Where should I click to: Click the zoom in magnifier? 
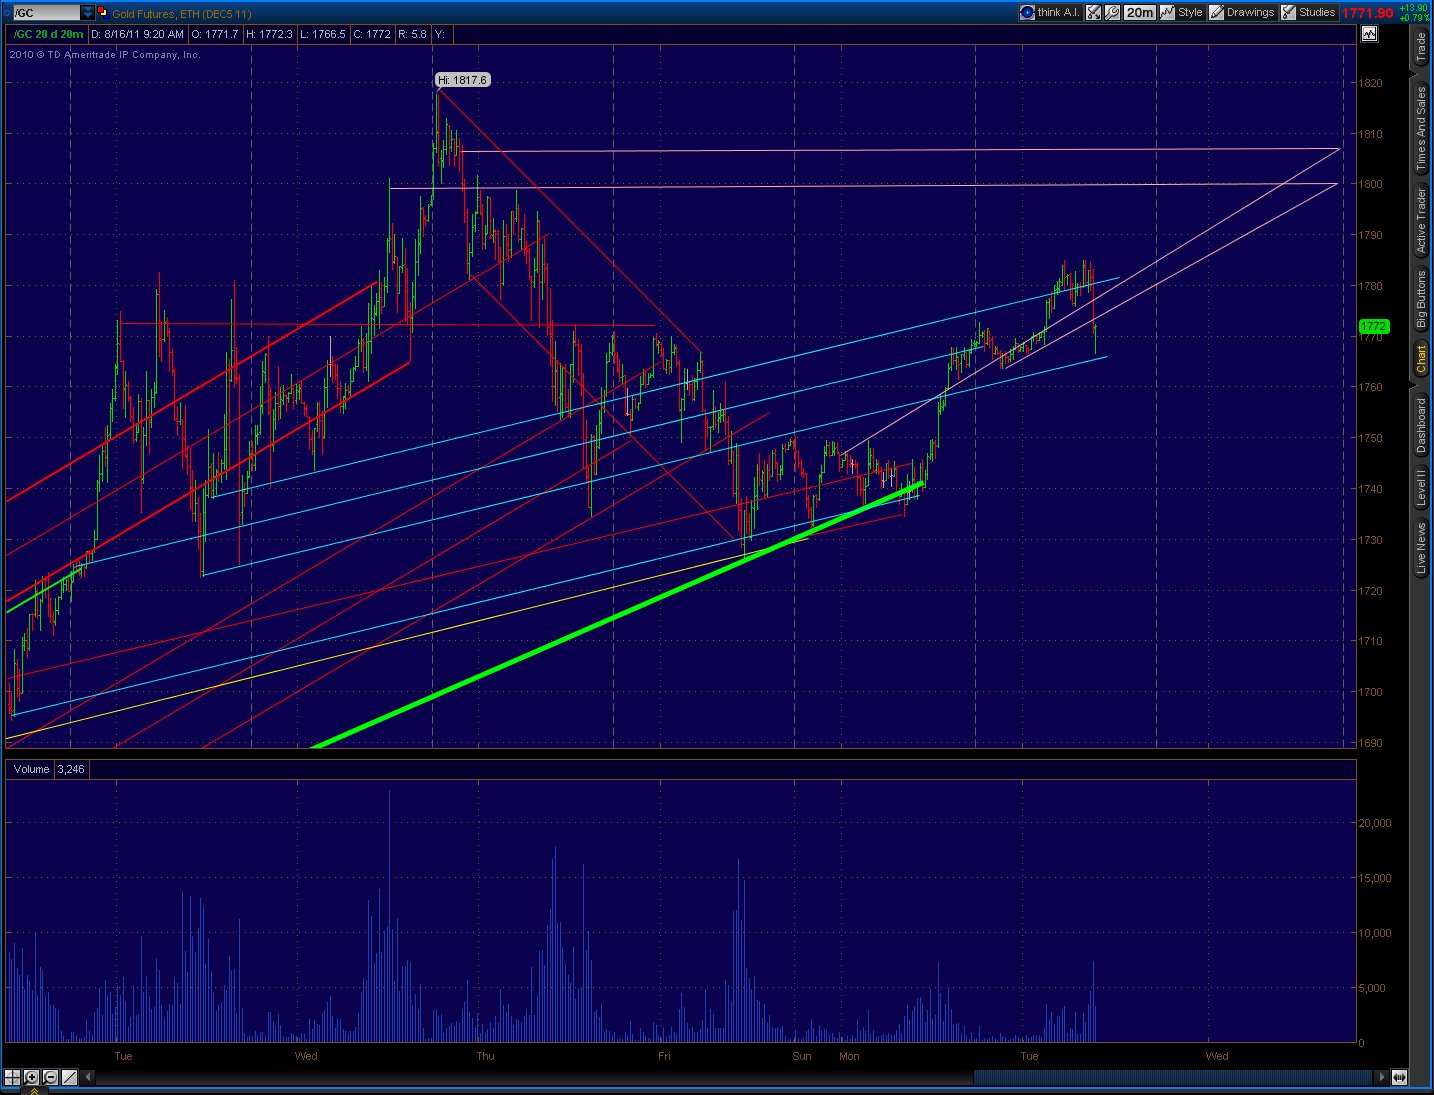[x=32, y=1077]
